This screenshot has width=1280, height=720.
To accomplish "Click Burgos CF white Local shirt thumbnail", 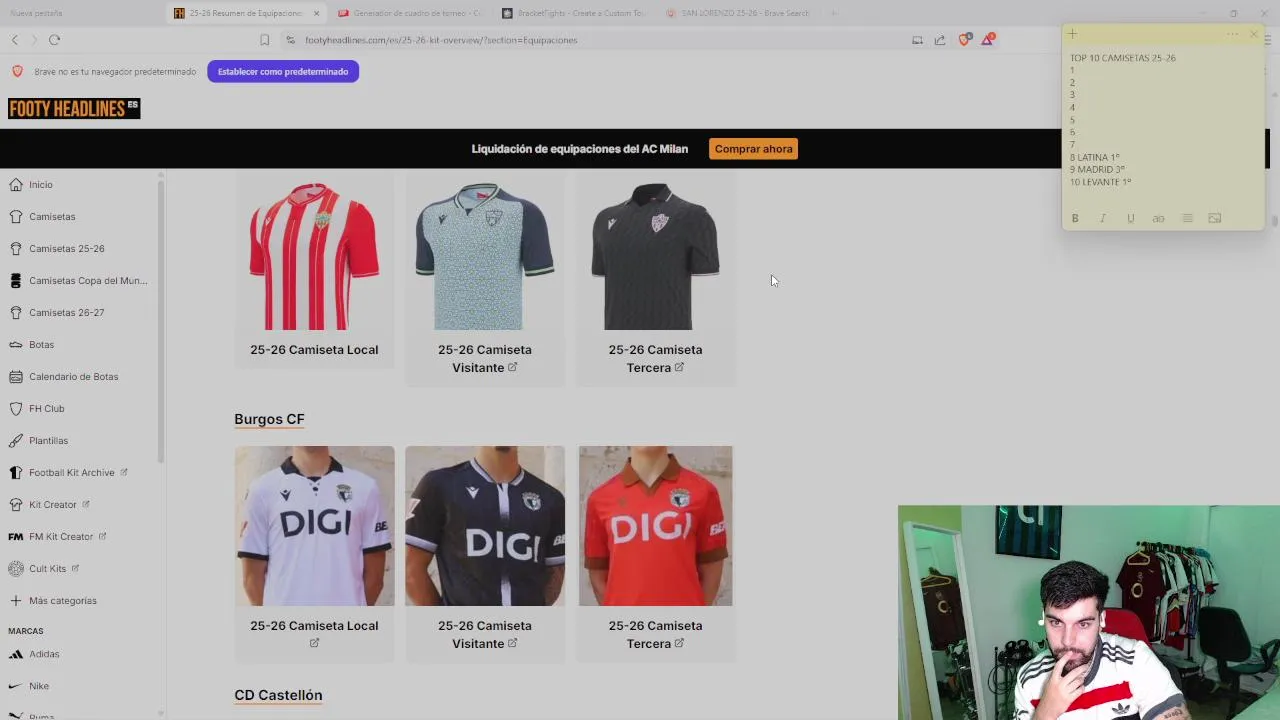I will click(314, 526).
